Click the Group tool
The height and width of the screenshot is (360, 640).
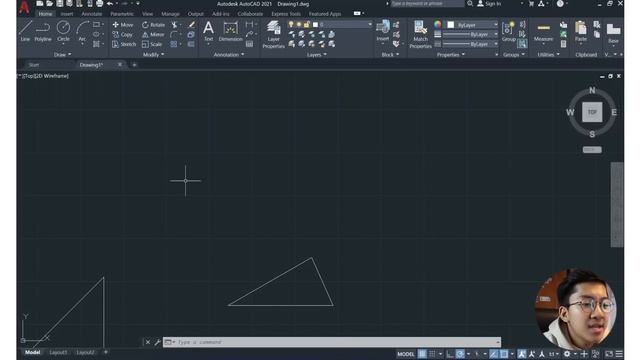click(509, 31)
